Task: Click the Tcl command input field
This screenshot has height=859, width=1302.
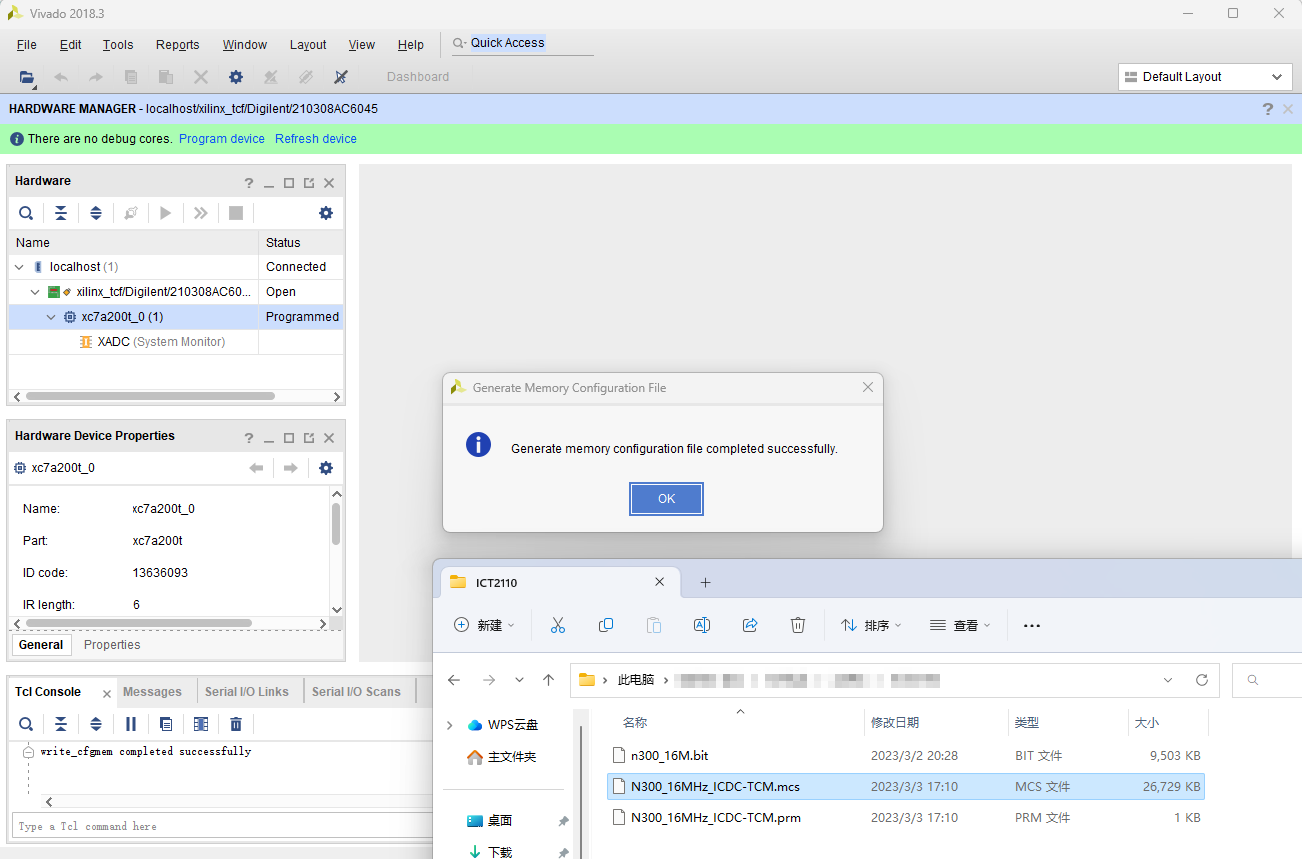Action: [222, 826]
